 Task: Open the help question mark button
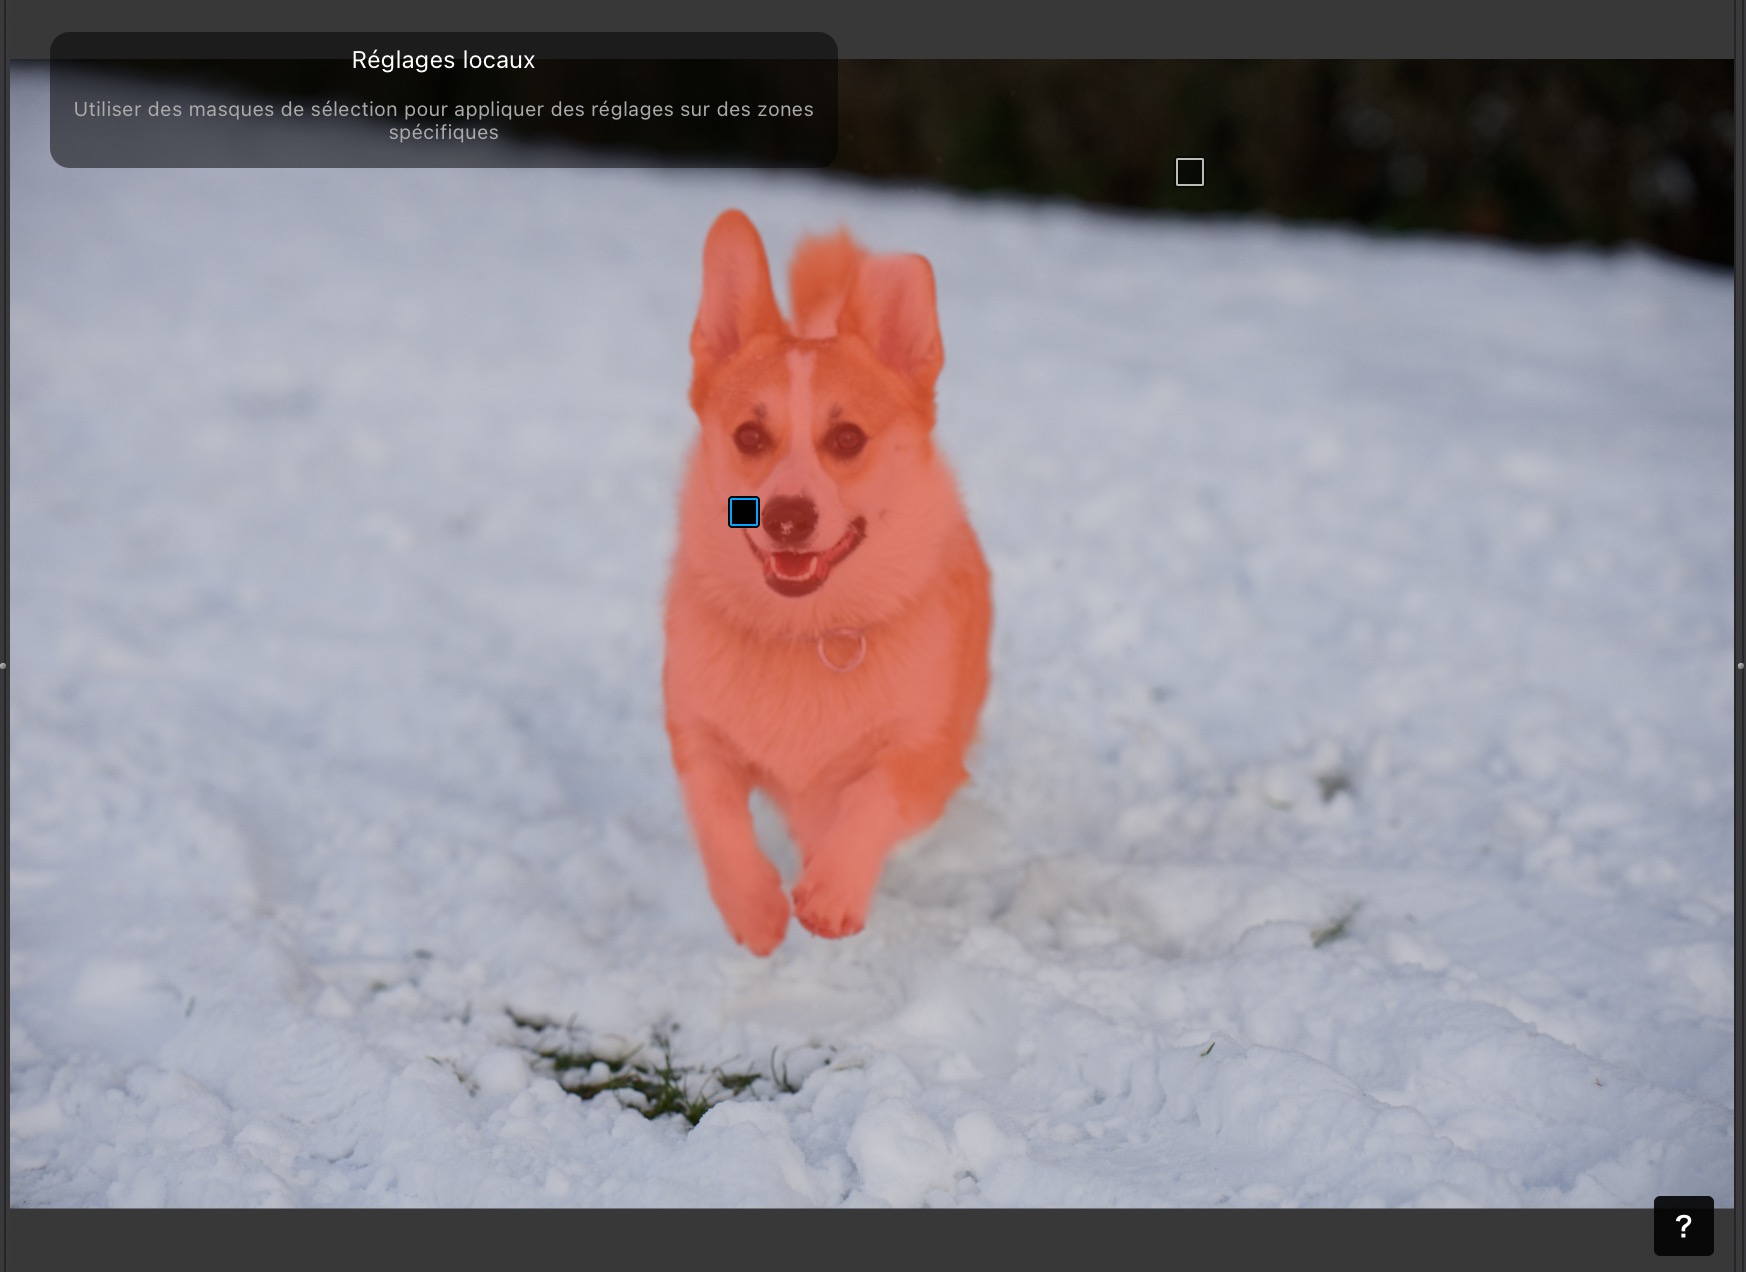coord(1683,1225)
